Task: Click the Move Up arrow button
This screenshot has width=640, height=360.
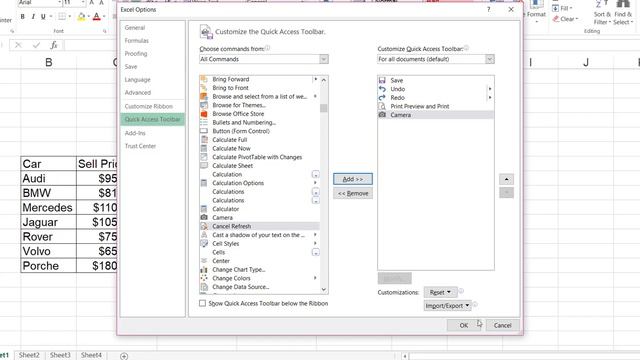Action: (x=506, y=179)
